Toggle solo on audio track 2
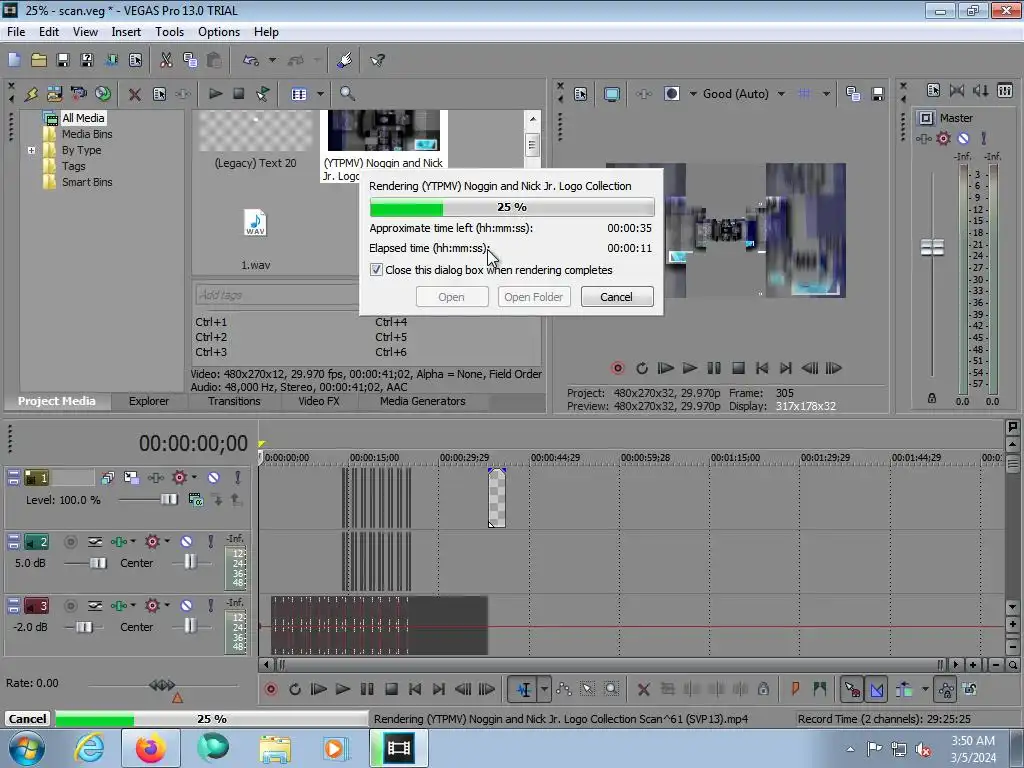Screen dimensions: 1024x768 [210, 541]
